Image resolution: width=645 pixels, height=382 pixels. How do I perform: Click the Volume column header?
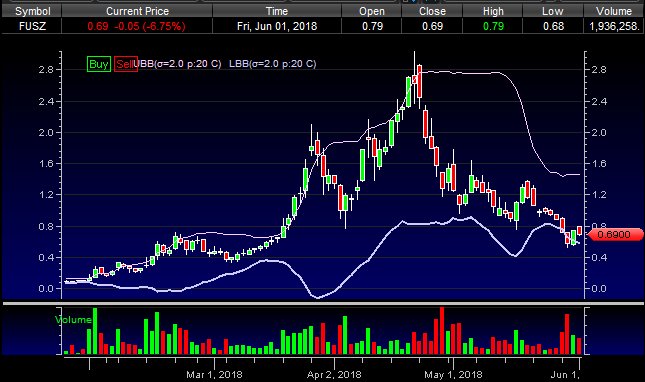click(x=614, y=11)
